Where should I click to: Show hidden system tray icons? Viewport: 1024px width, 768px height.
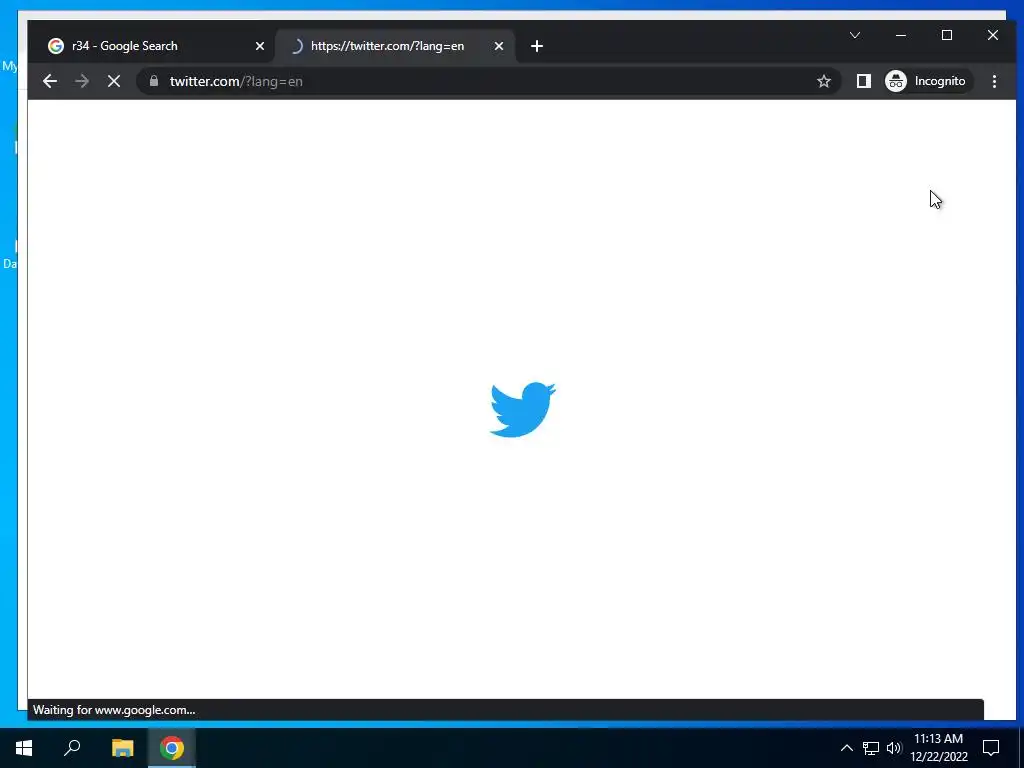pyautogui.click(x=846, y=748)
